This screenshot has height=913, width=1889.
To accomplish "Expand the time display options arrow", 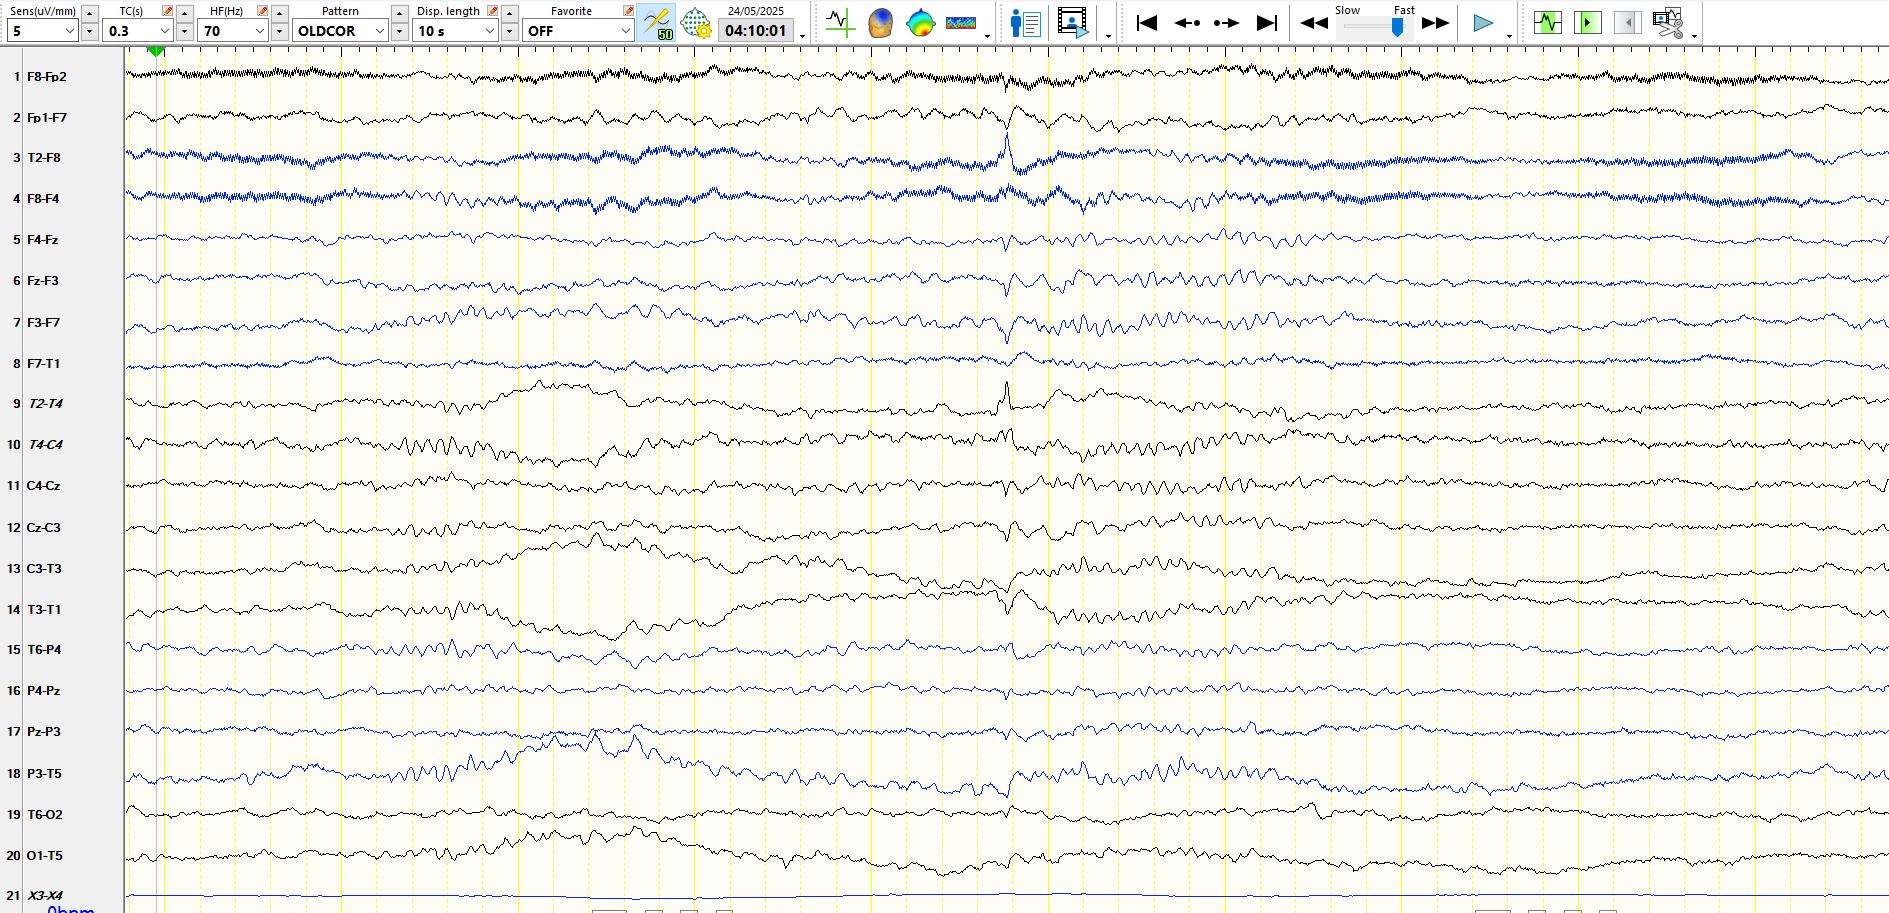I will point(803,36).
